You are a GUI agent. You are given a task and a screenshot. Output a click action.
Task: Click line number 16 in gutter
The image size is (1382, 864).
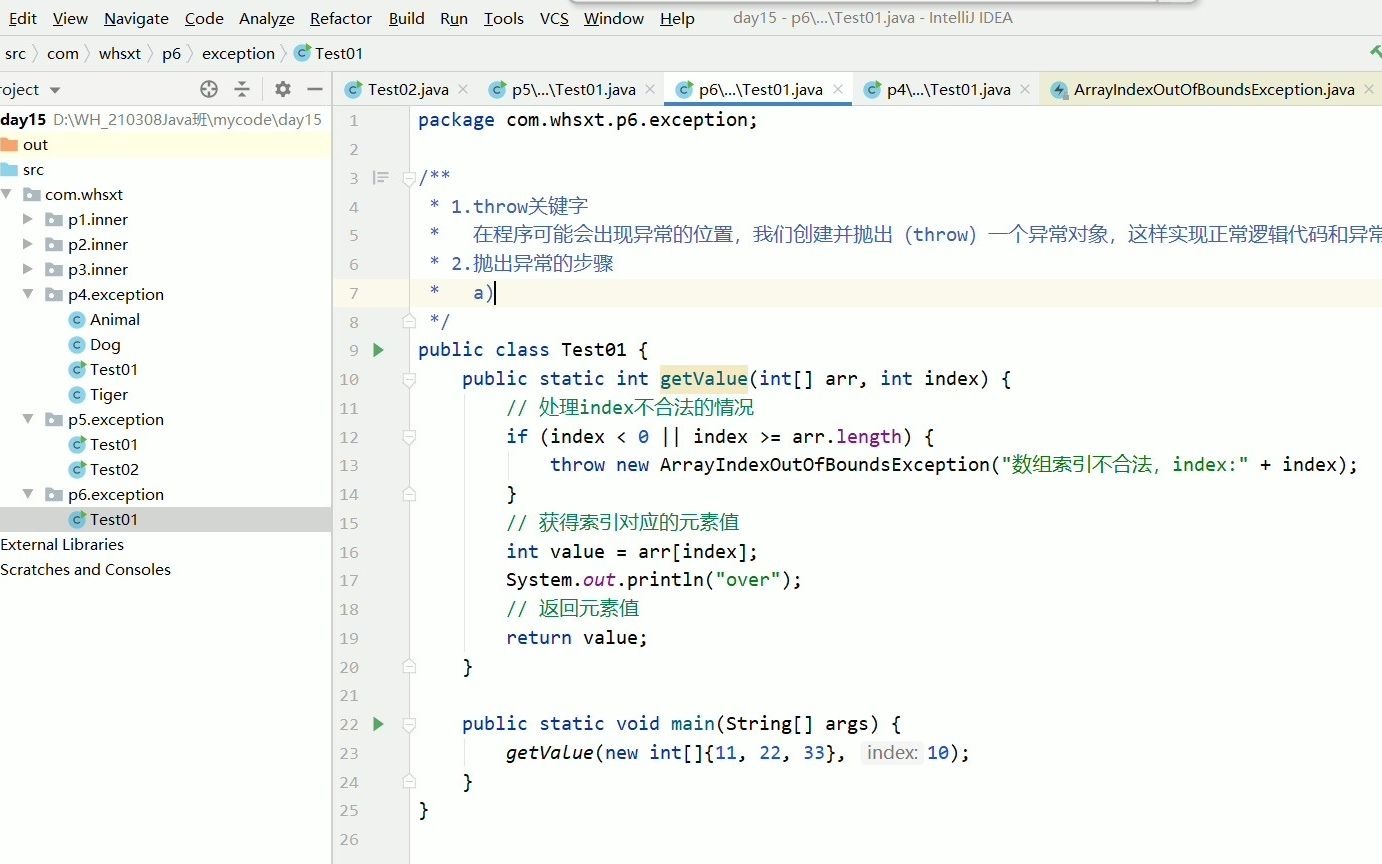click(348, 552)
